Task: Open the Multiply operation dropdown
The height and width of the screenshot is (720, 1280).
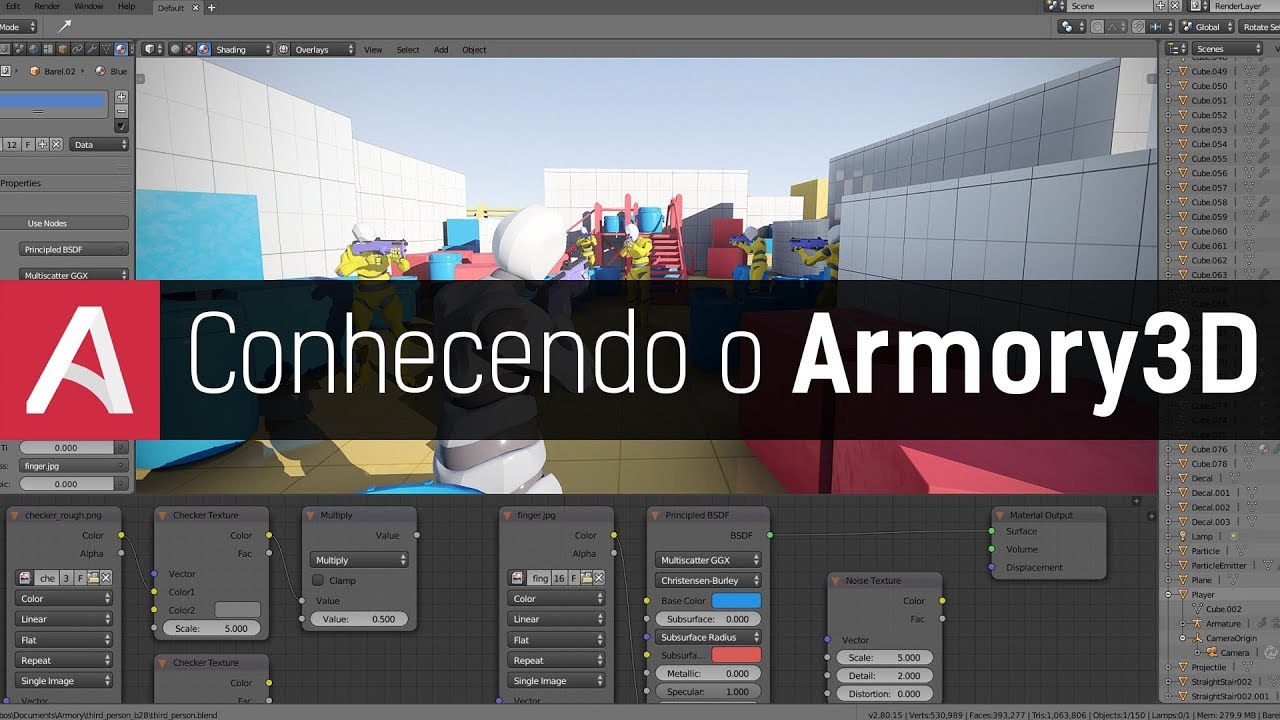Action: (359, 560)
